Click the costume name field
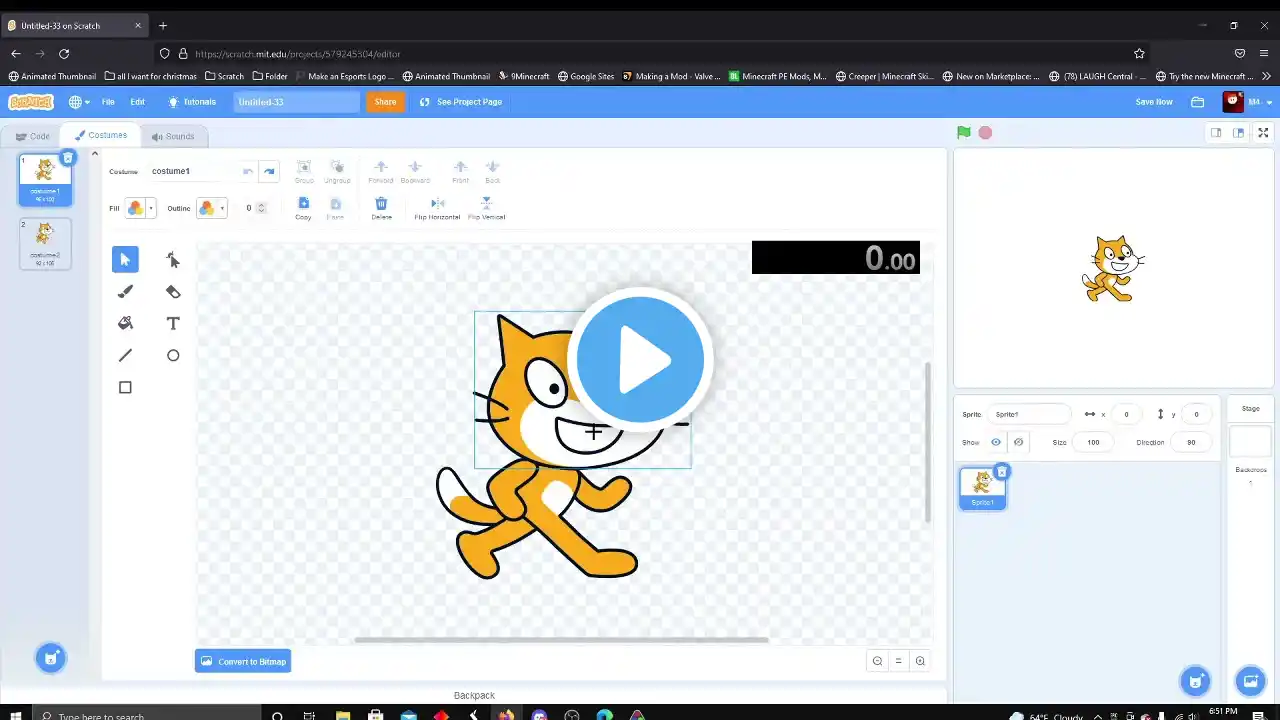 pyautogui.click(x=192, y=171)
